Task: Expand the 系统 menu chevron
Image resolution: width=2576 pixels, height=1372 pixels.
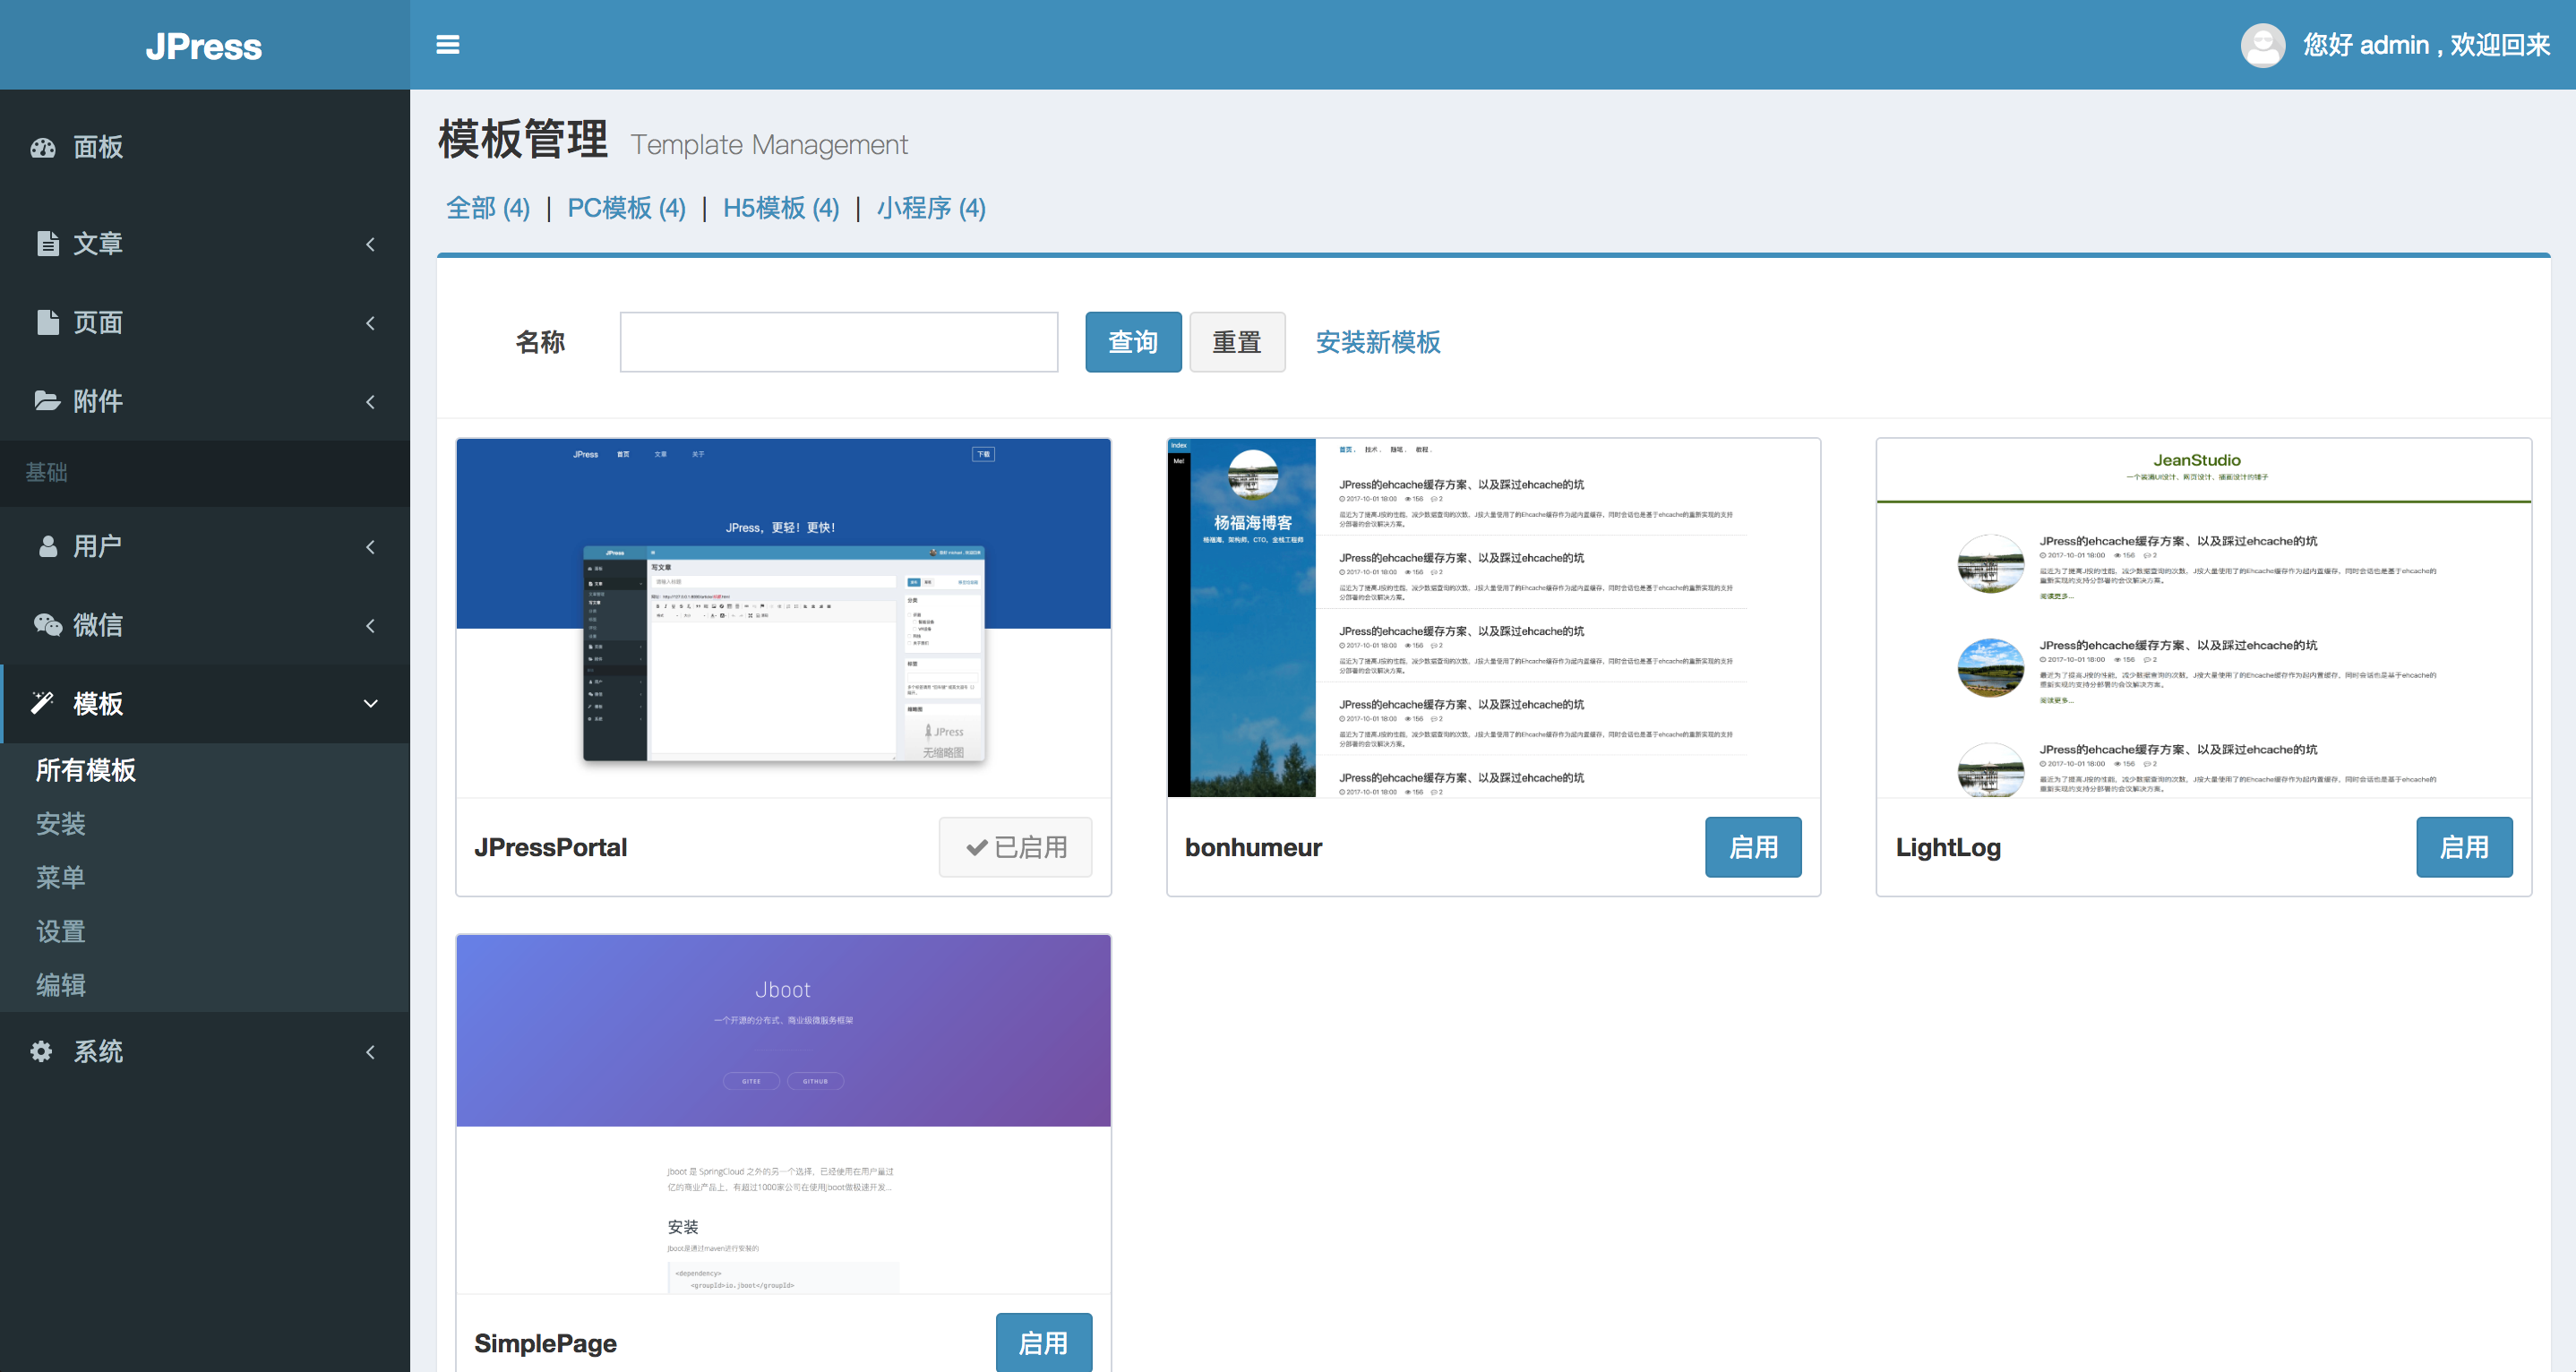Action: click(370, 1051)
